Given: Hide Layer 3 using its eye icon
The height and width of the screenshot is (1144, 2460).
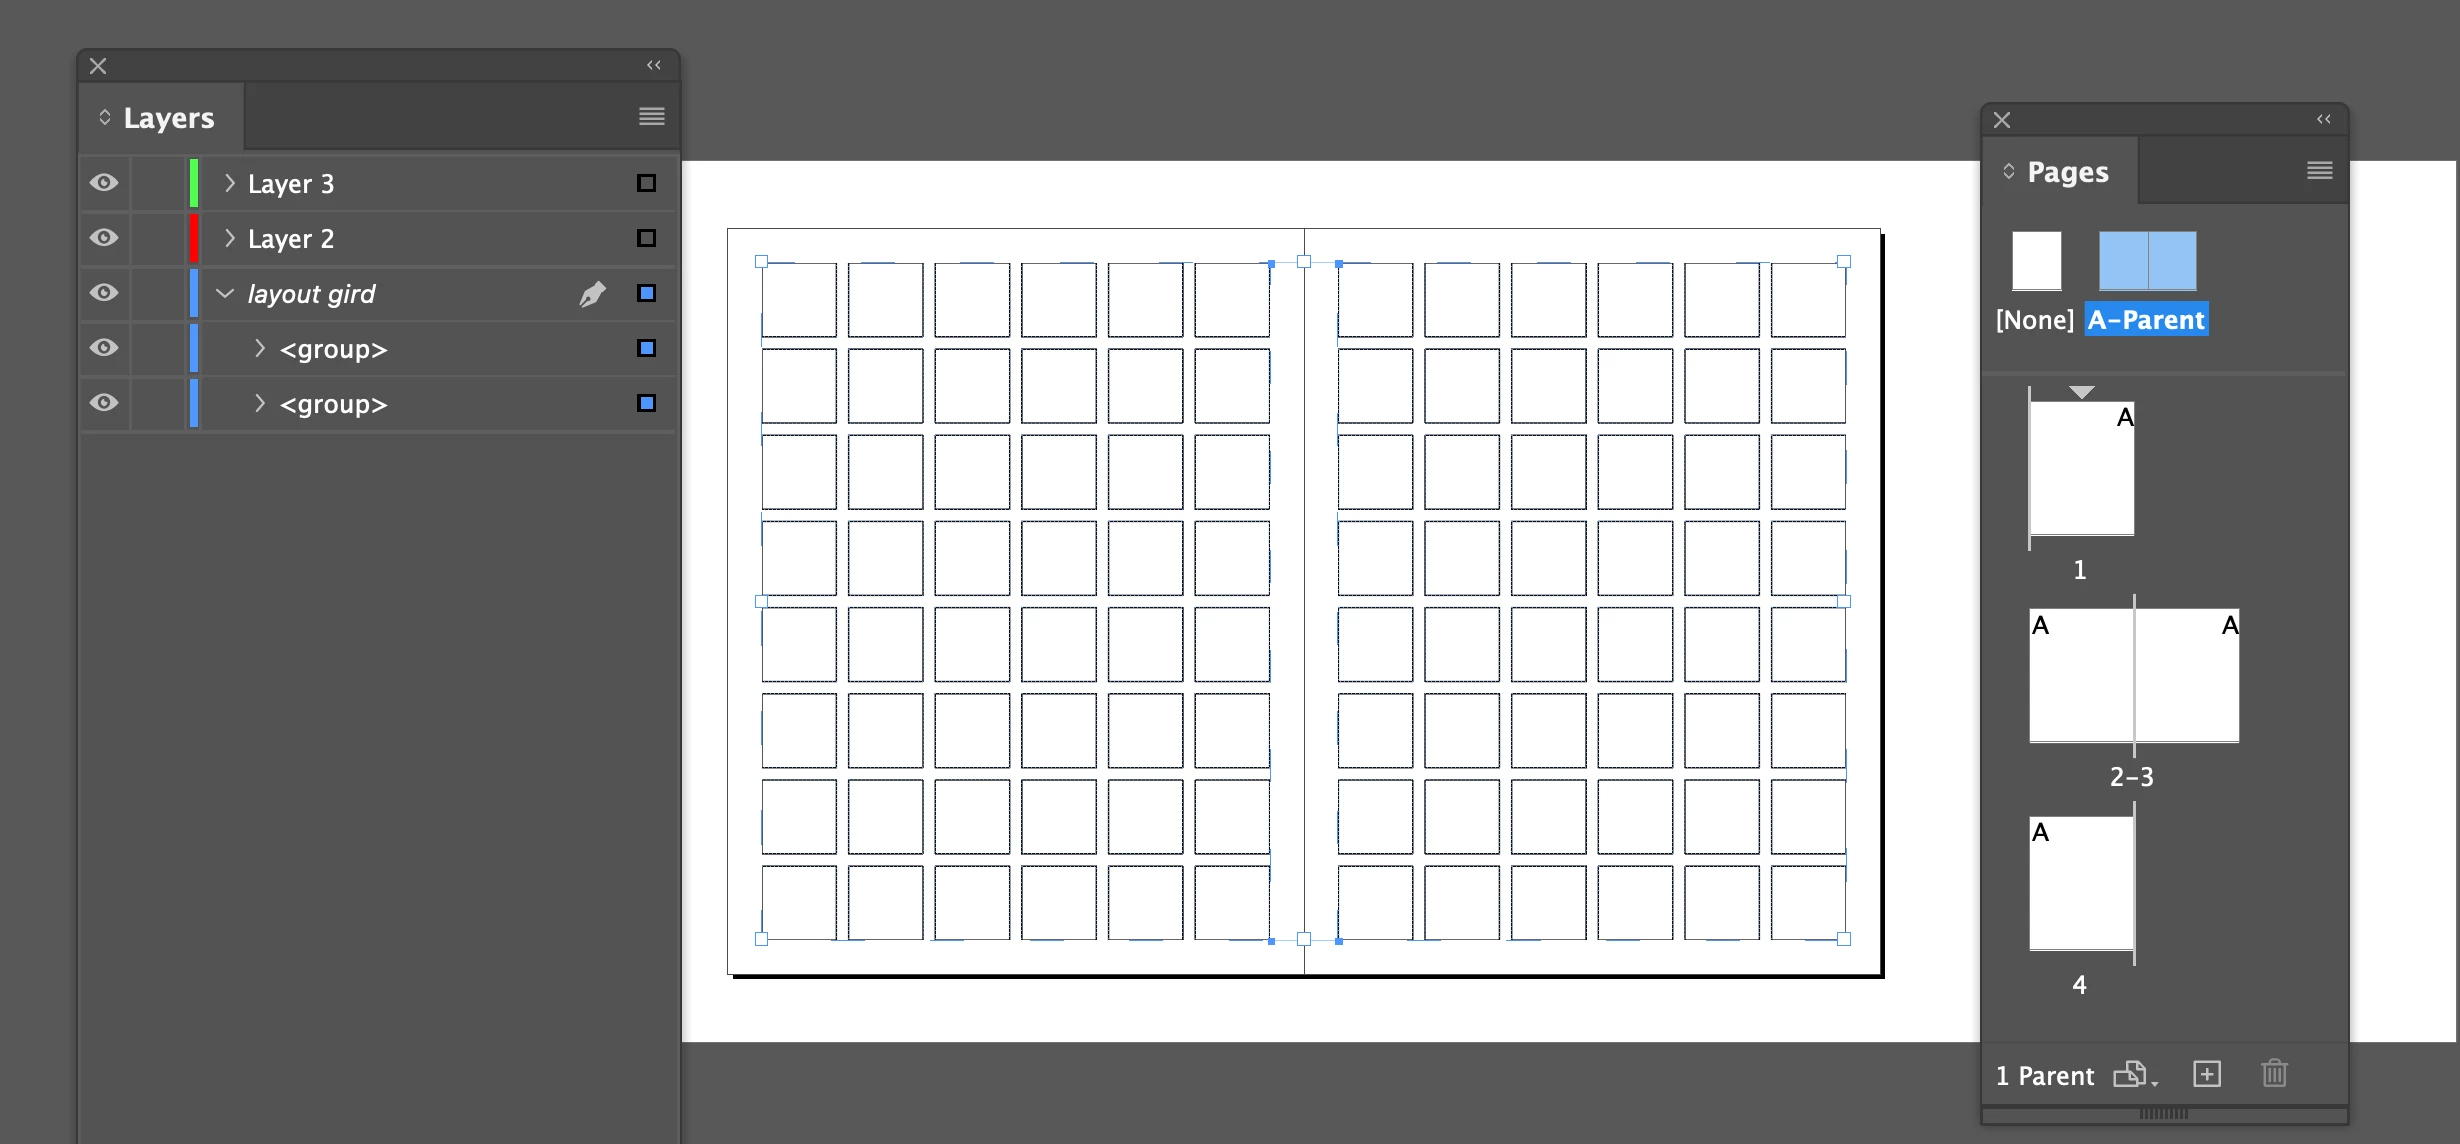Looking at the screenshot, I should coord(104,183).
